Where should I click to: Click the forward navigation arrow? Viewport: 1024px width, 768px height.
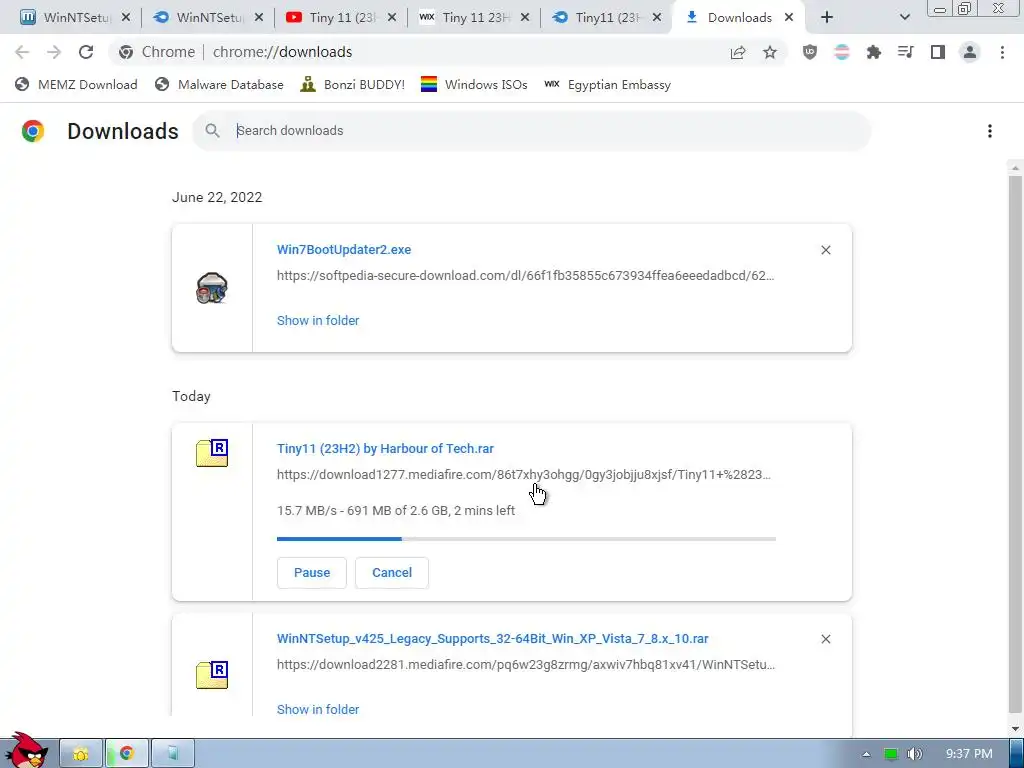point(54,52)
